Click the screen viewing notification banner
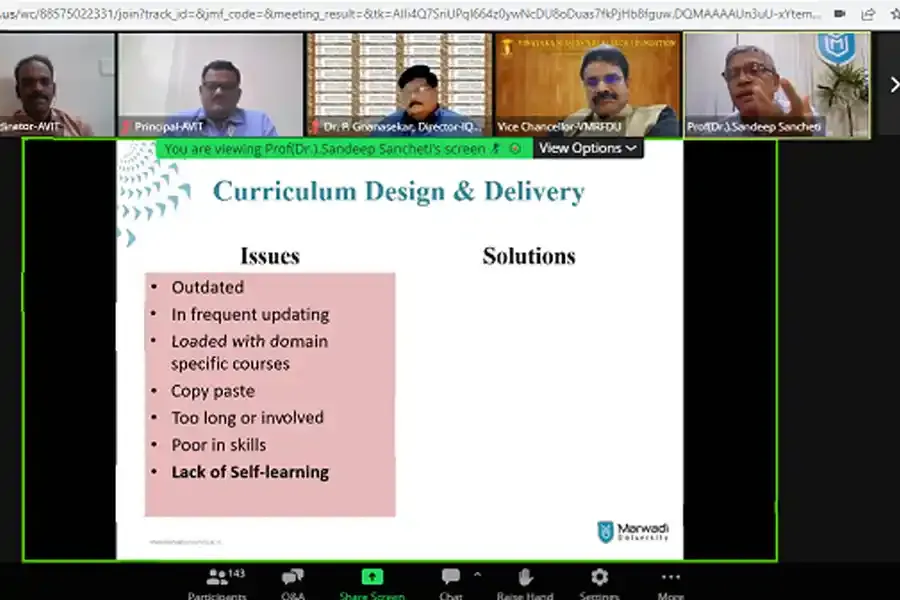 tap(340, 148)
